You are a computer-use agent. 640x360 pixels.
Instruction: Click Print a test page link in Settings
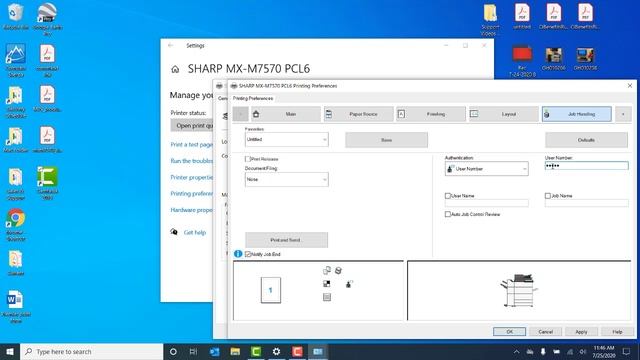(191, 144)
